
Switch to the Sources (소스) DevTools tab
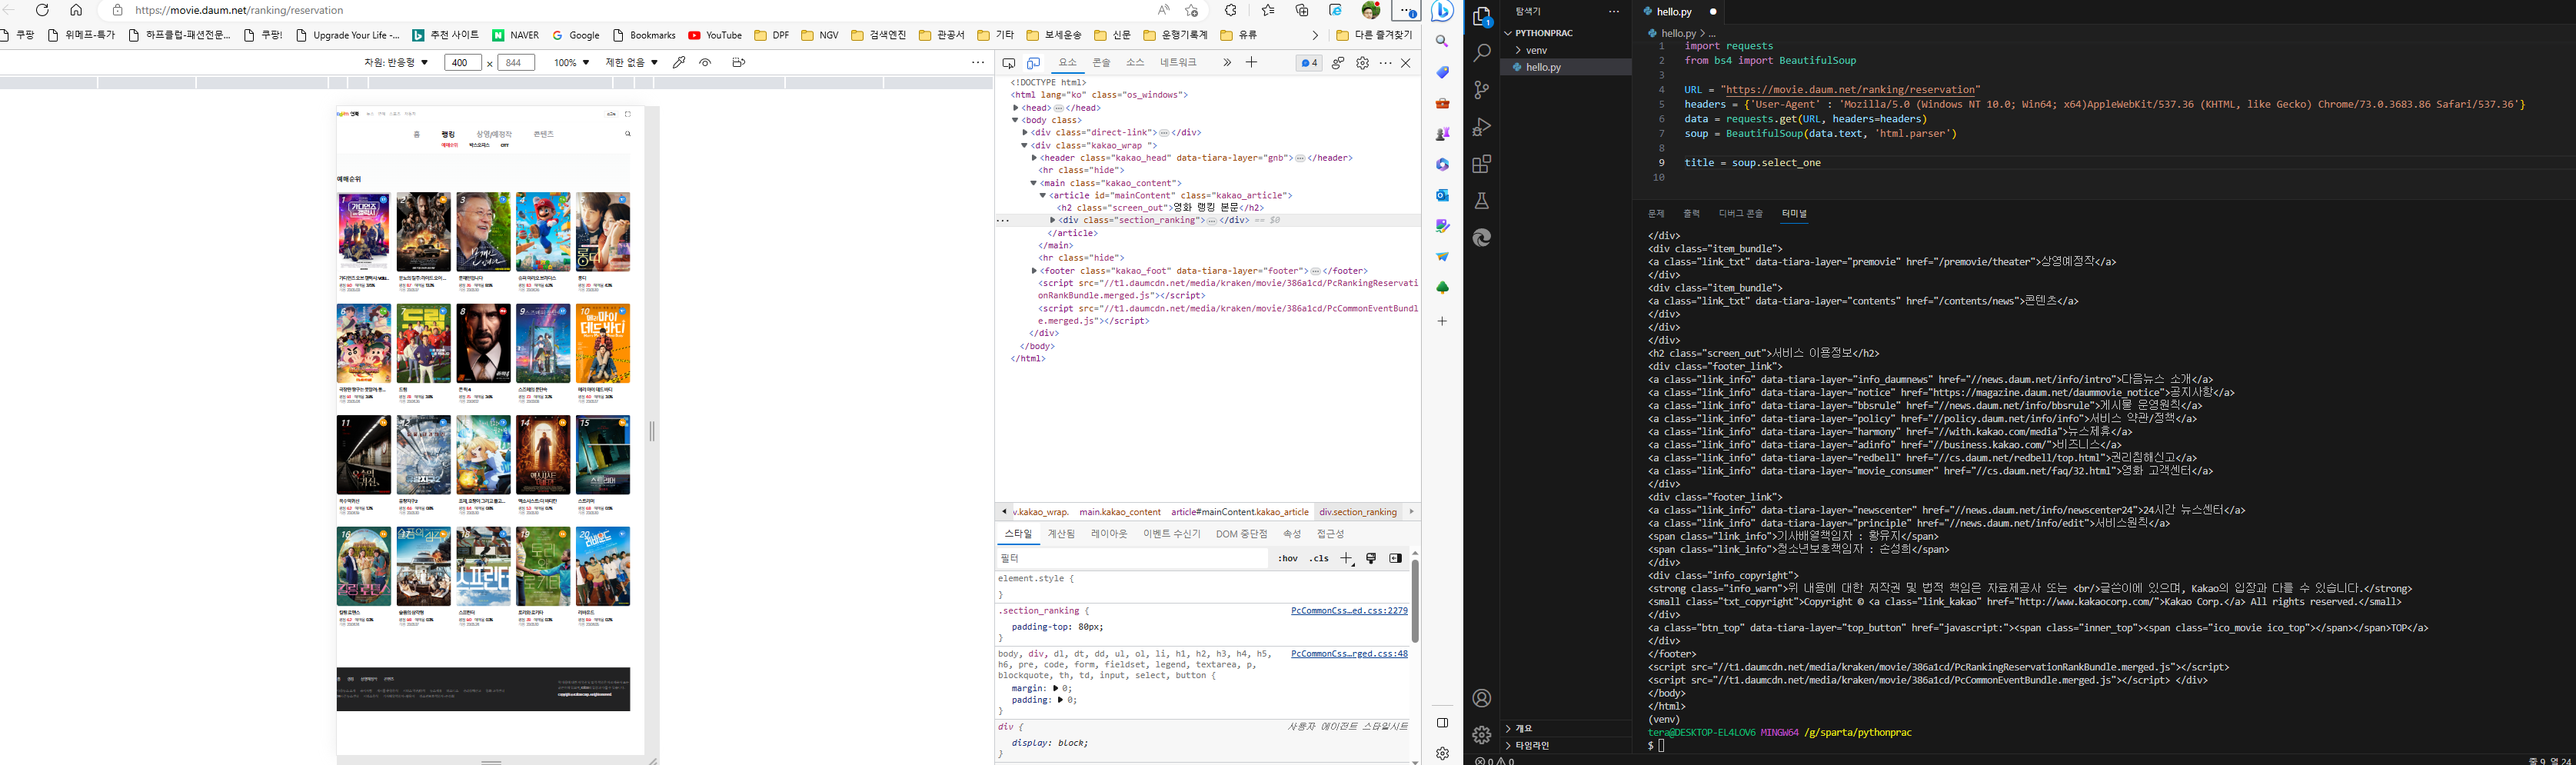tap(1135, 62)
